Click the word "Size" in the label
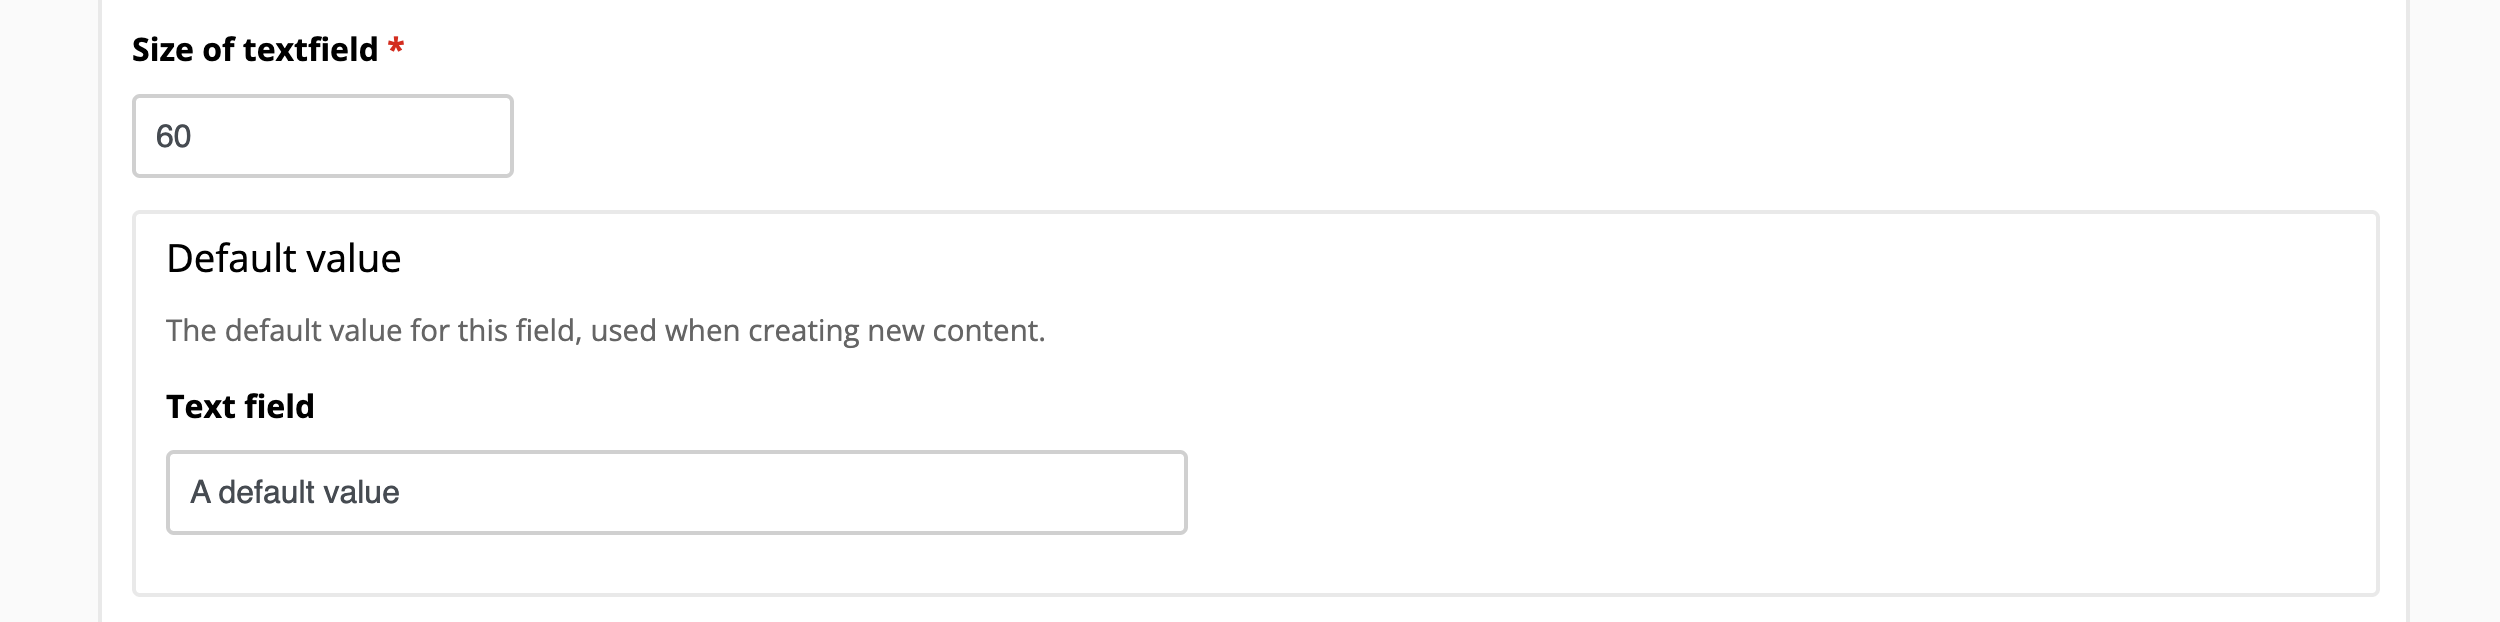The width and height of the screenshot is (2500, 622). pyautogui.click(x=163, y=49)
